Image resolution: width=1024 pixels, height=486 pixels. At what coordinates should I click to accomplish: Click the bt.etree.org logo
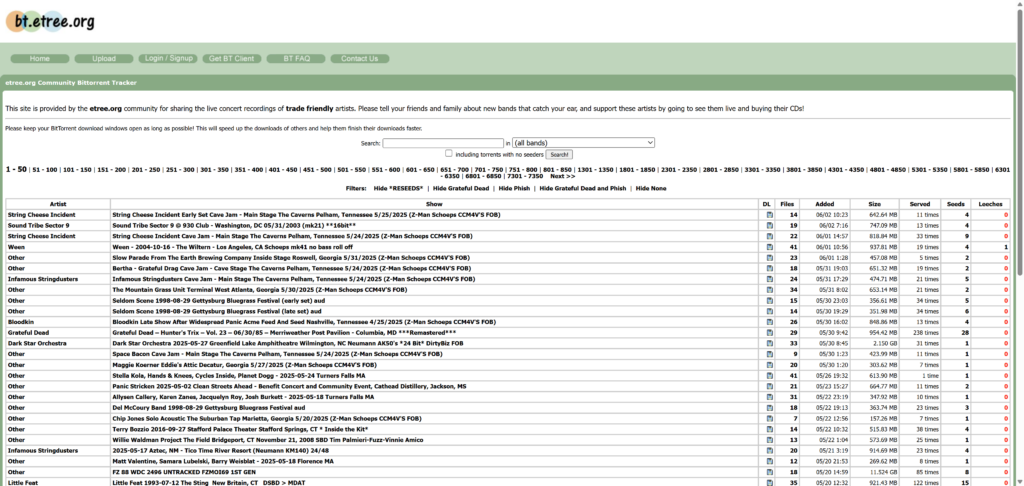(x=51, y=22)
